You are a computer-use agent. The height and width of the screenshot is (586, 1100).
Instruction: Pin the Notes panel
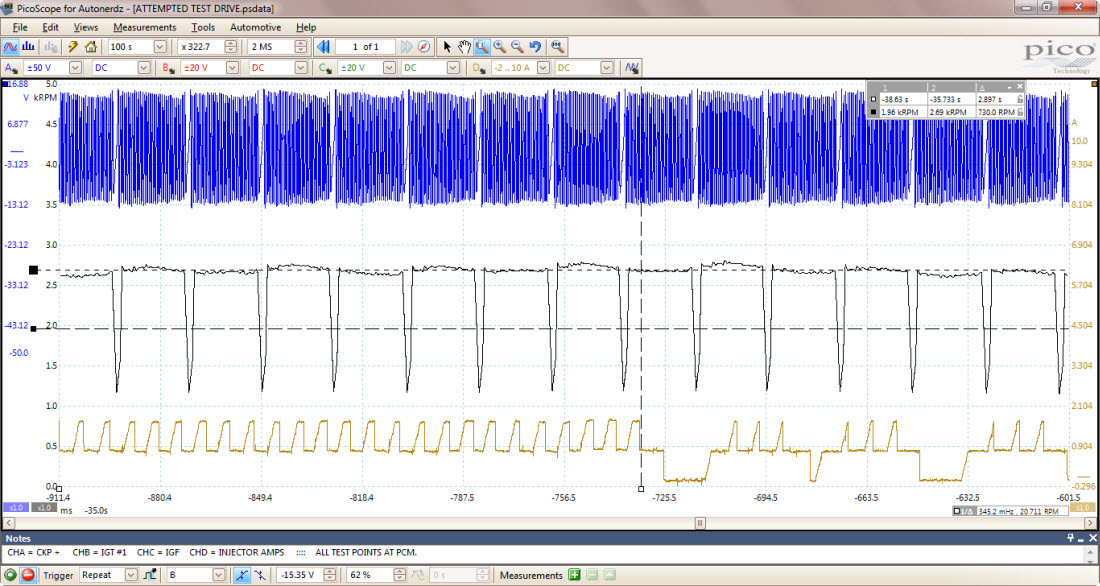(x=1071, y=538)
